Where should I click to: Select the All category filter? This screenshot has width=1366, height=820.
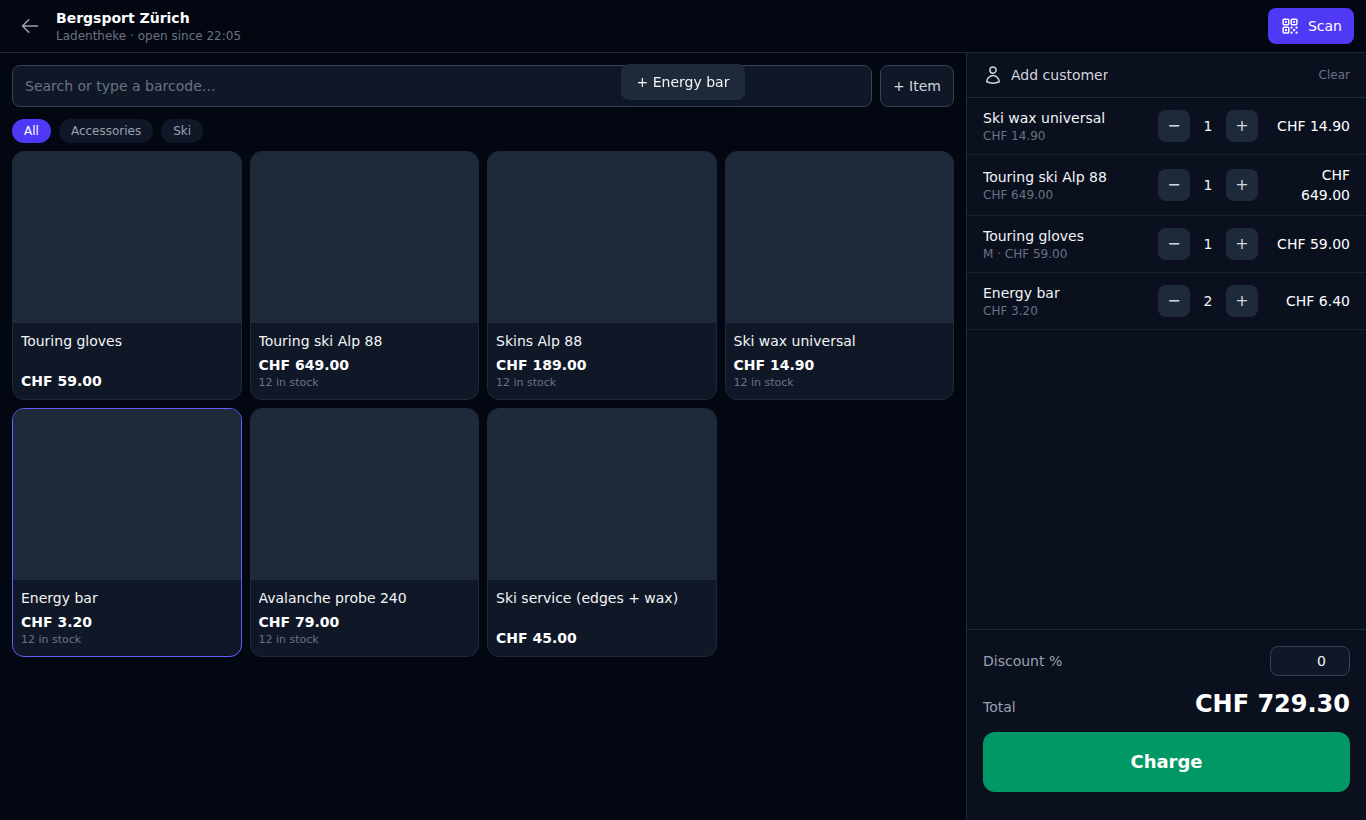point(31,131)
